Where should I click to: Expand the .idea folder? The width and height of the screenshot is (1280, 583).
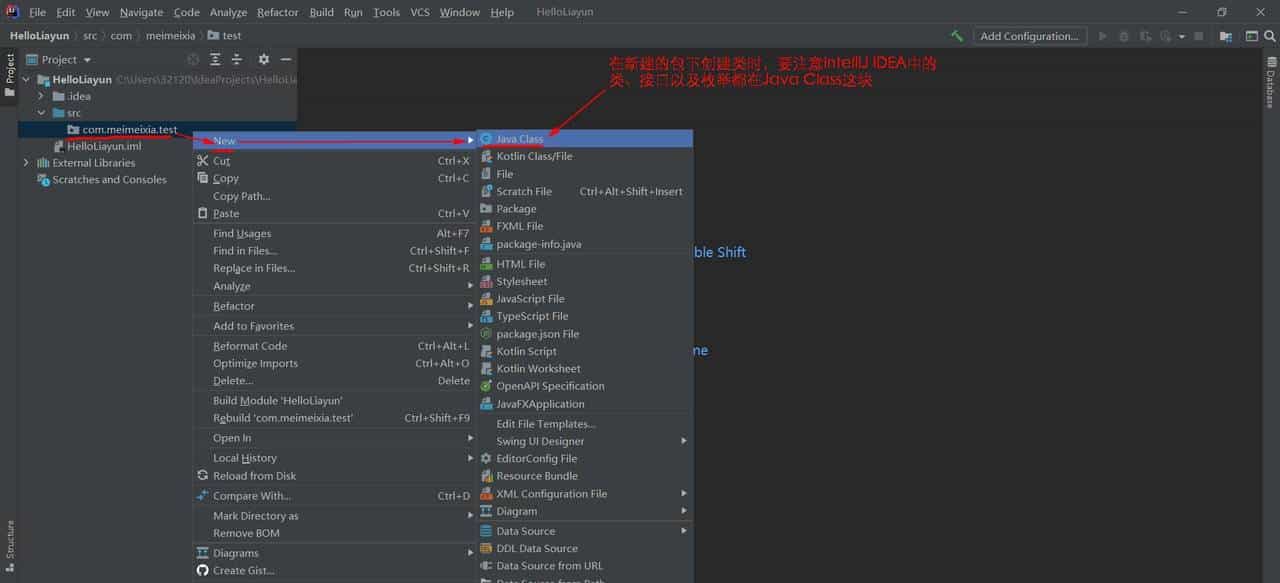40,96
